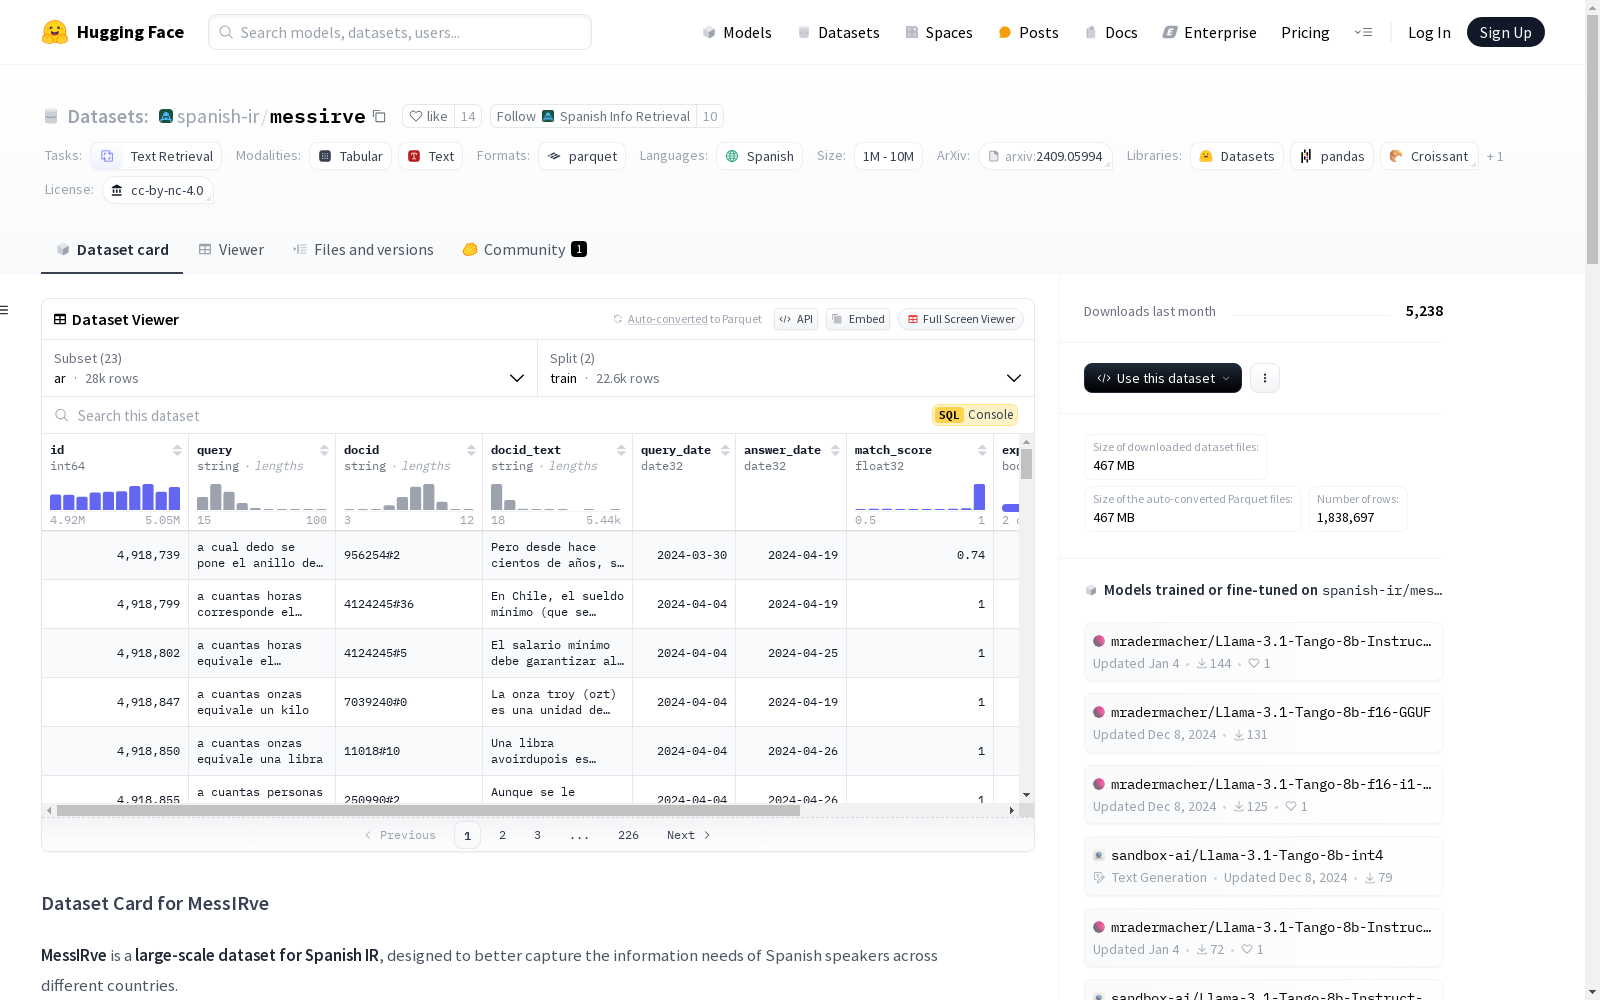
Task: Click the horizontal scrollbar of the data table
Action: [x=428, y=810]
